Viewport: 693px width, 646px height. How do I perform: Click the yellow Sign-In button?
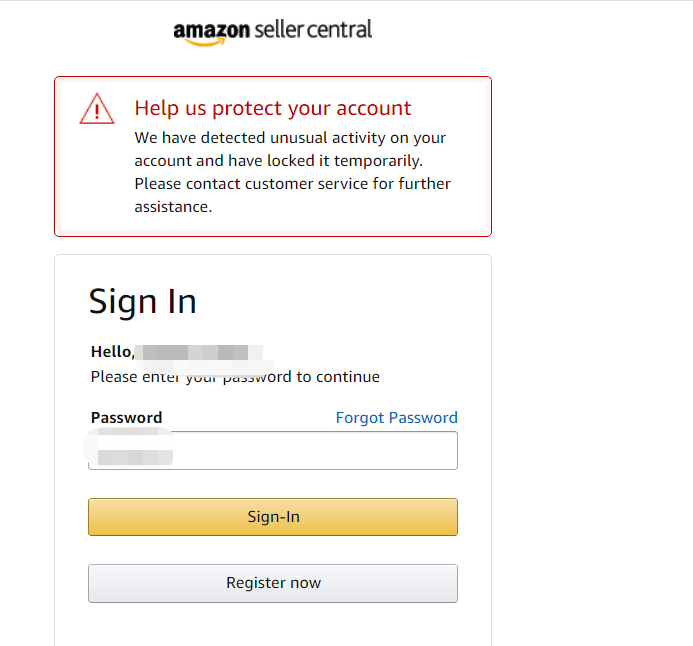[273, 517]
